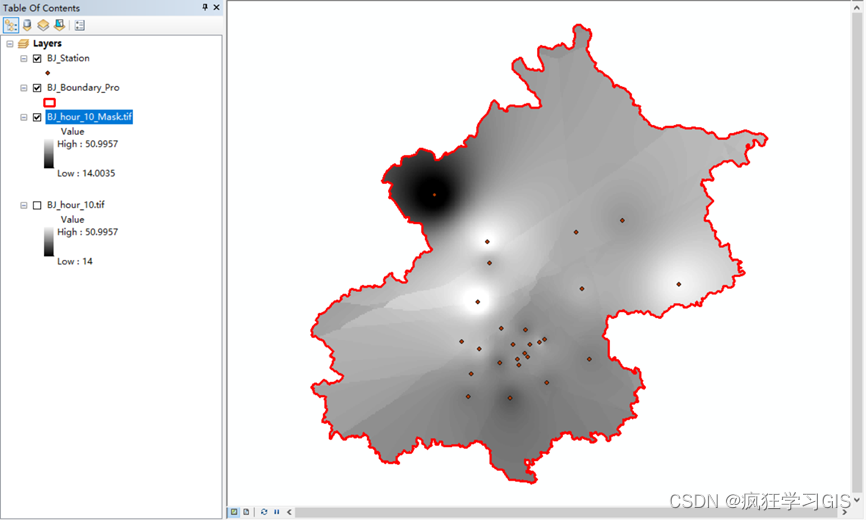866x520 pixels.
Task: Open Table Of Contents options button
Action: point(80,25)
